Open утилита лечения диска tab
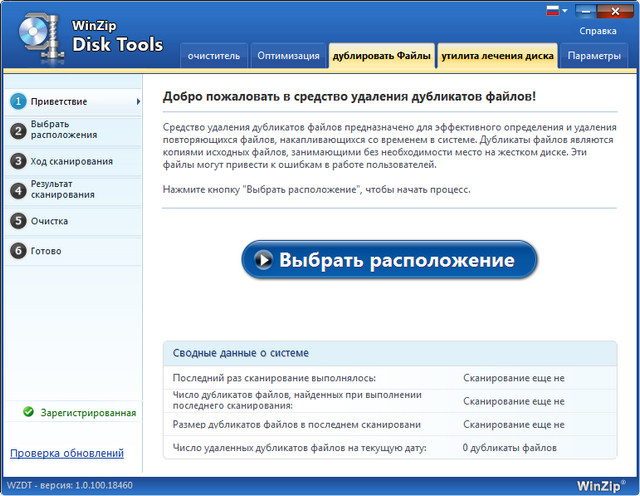 497,56
